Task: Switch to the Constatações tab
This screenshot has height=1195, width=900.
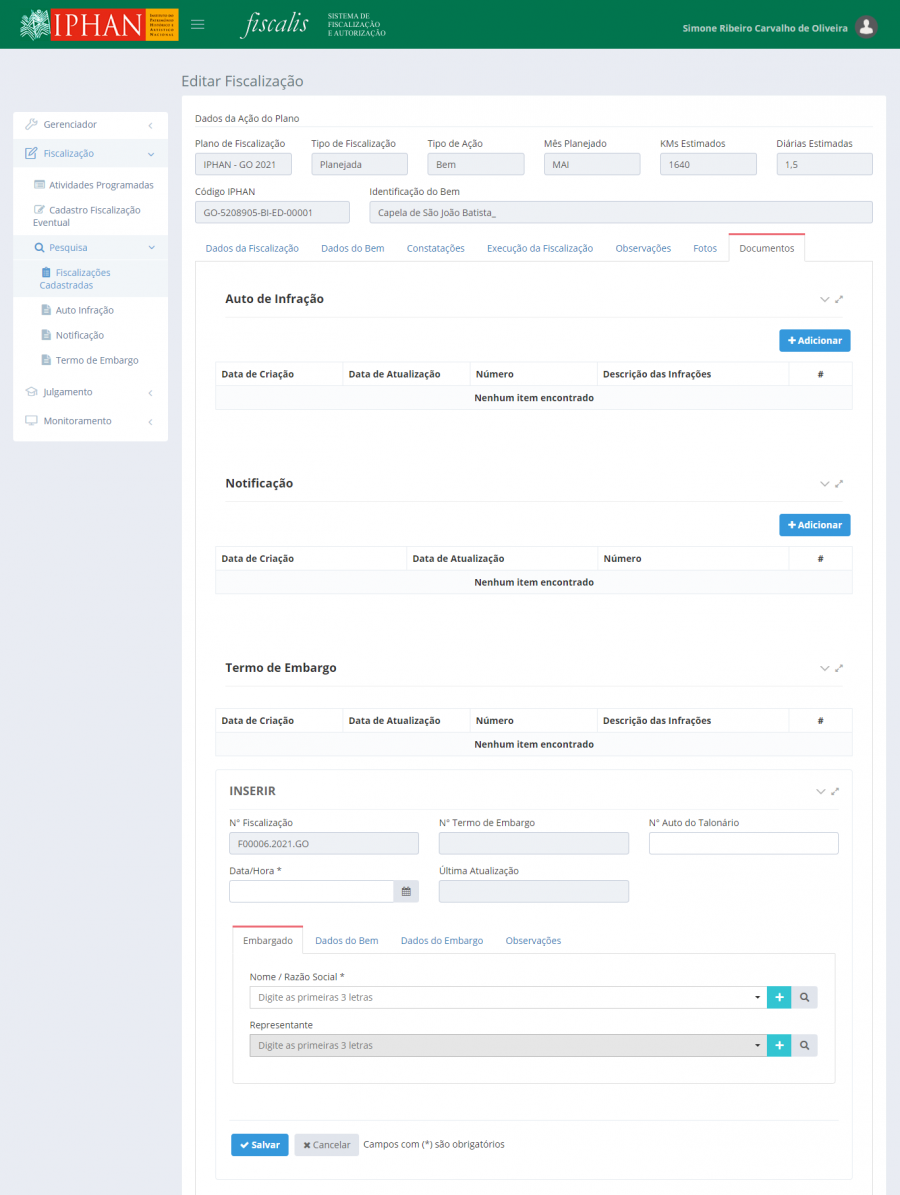Action: click(x=435, y=248)
